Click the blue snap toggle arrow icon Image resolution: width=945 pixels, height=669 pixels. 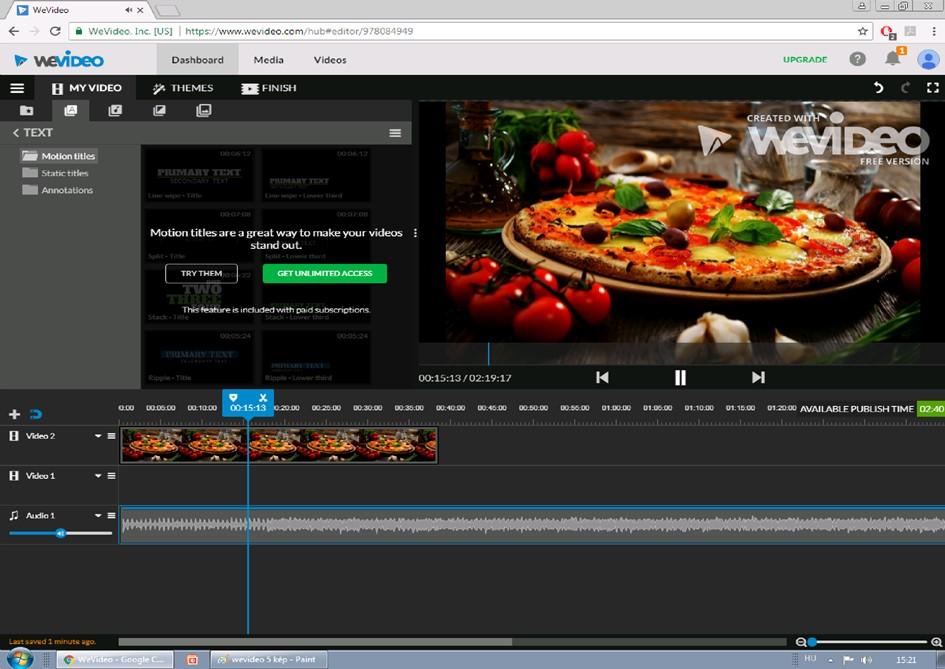(x=36, y=414)
